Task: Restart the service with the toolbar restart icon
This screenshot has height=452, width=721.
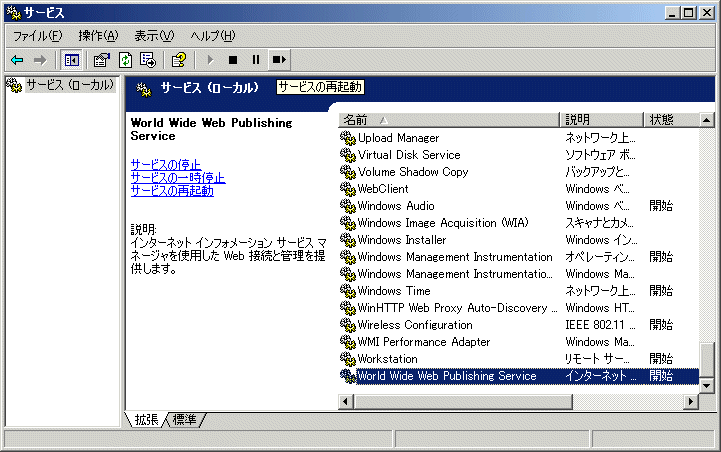Action: tap(279, 60)
